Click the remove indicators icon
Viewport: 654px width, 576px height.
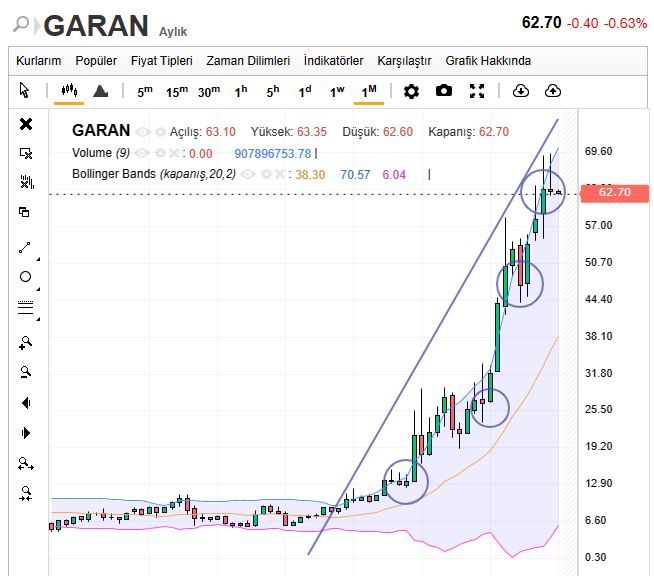(x=27, y=182)
